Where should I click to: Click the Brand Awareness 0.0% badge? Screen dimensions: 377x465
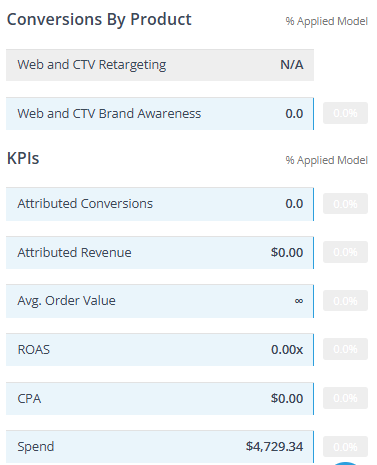345,113
